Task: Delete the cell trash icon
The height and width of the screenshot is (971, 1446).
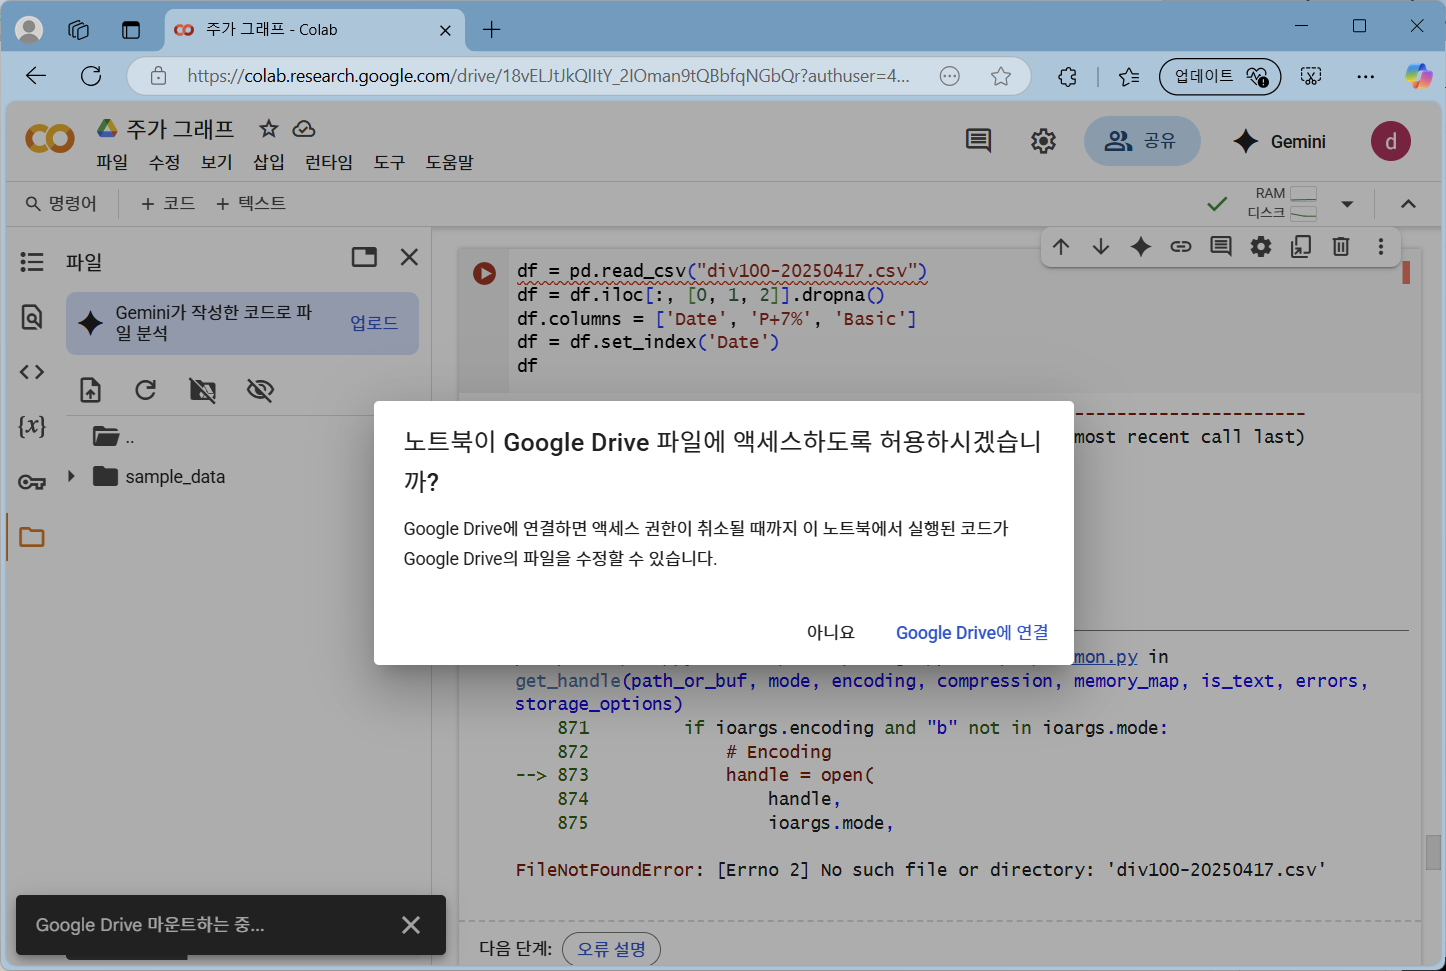Action: [1341, 246]
